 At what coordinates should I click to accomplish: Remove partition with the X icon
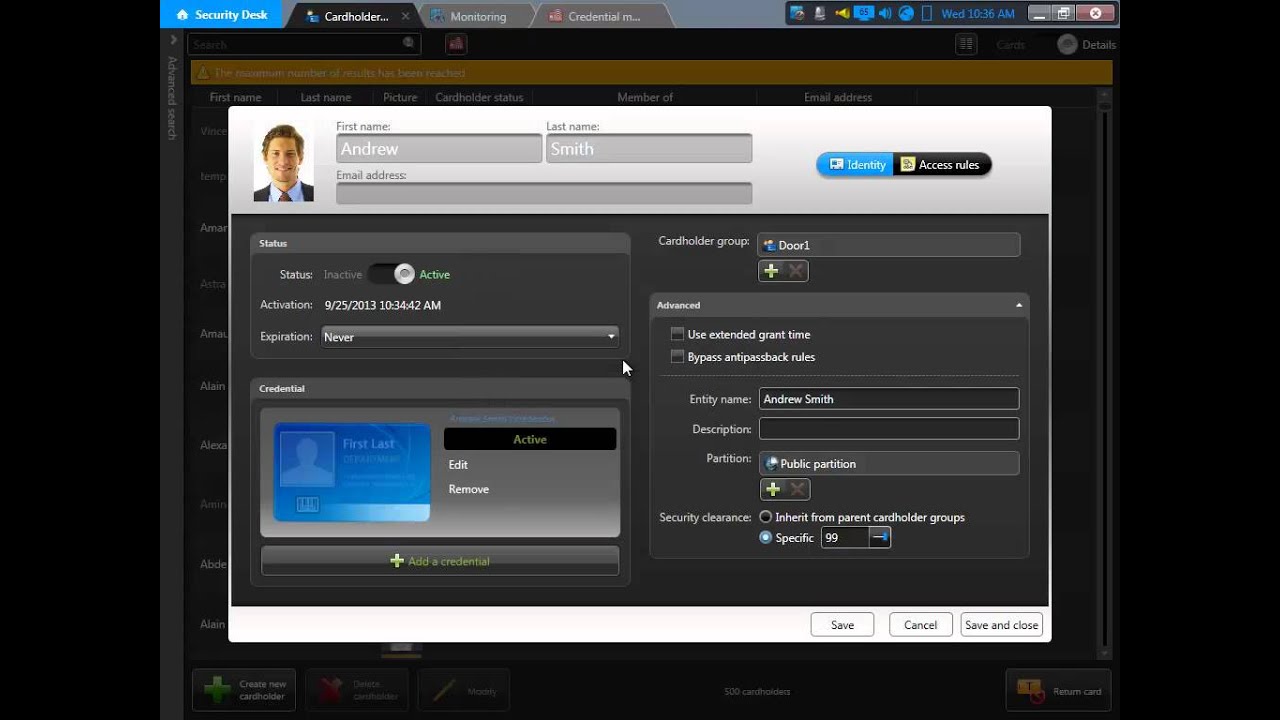[798, 489]
